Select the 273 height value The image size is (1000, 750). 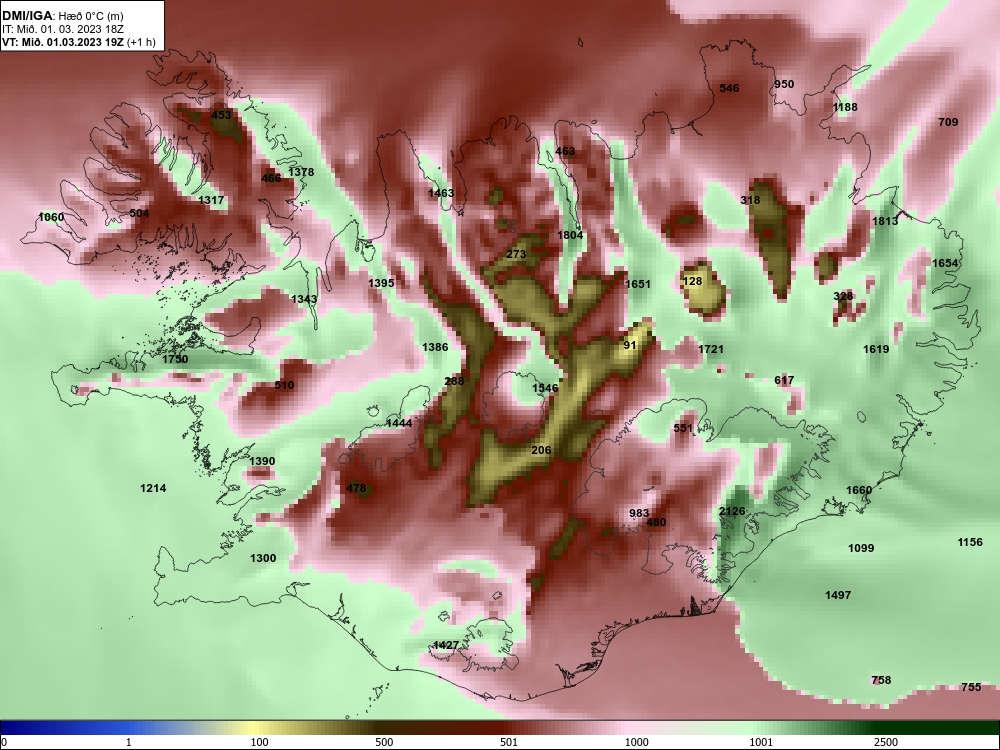point(516,254)
